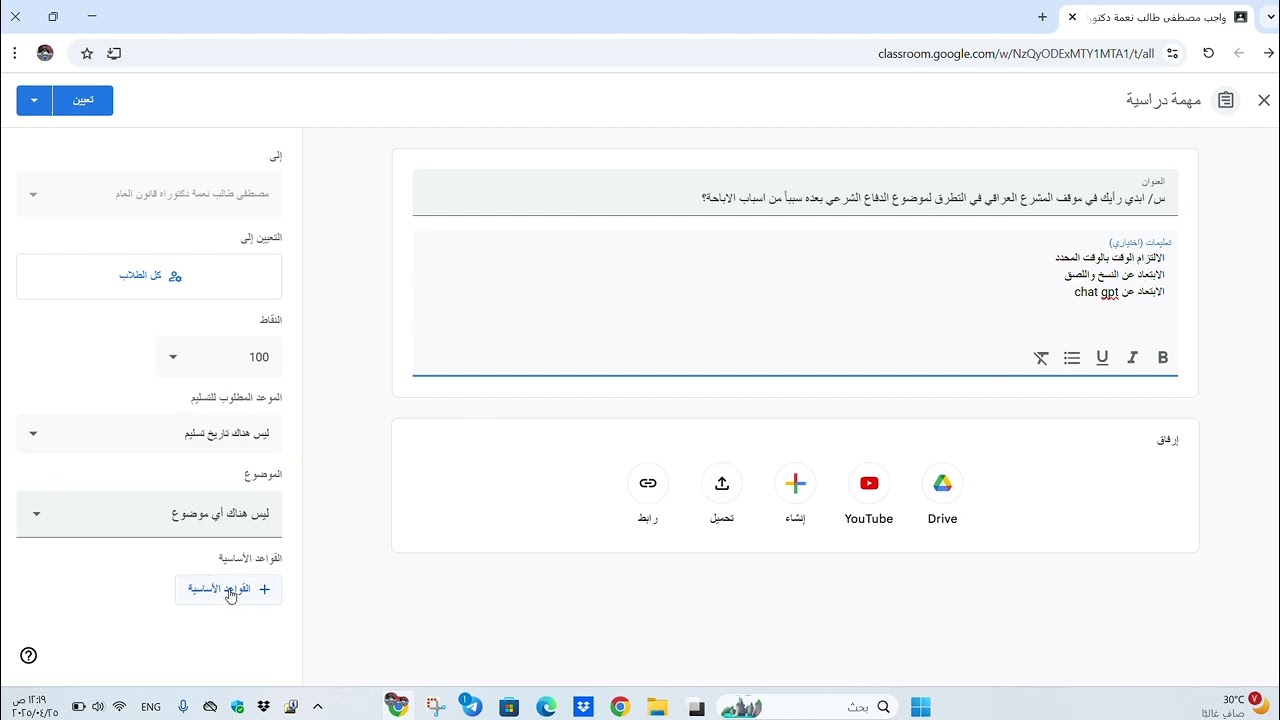The image size is (1280, 720).
Task: Close the assignment editor with the X
Action: (x=1264, y=100)
